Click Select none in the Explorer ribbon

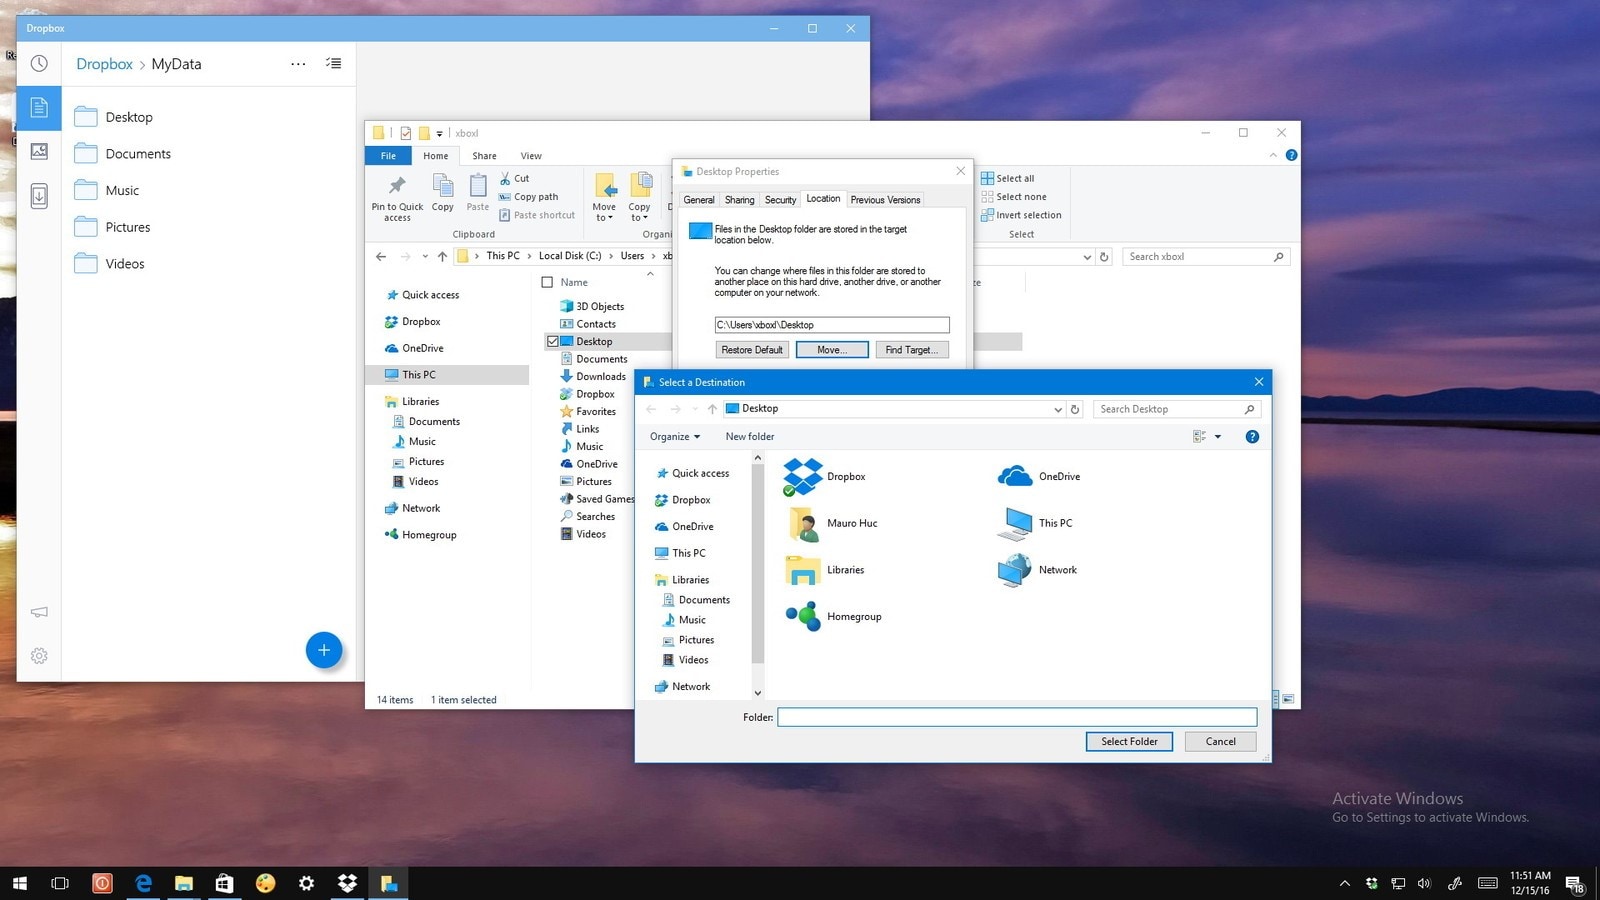coord(1014,197)
